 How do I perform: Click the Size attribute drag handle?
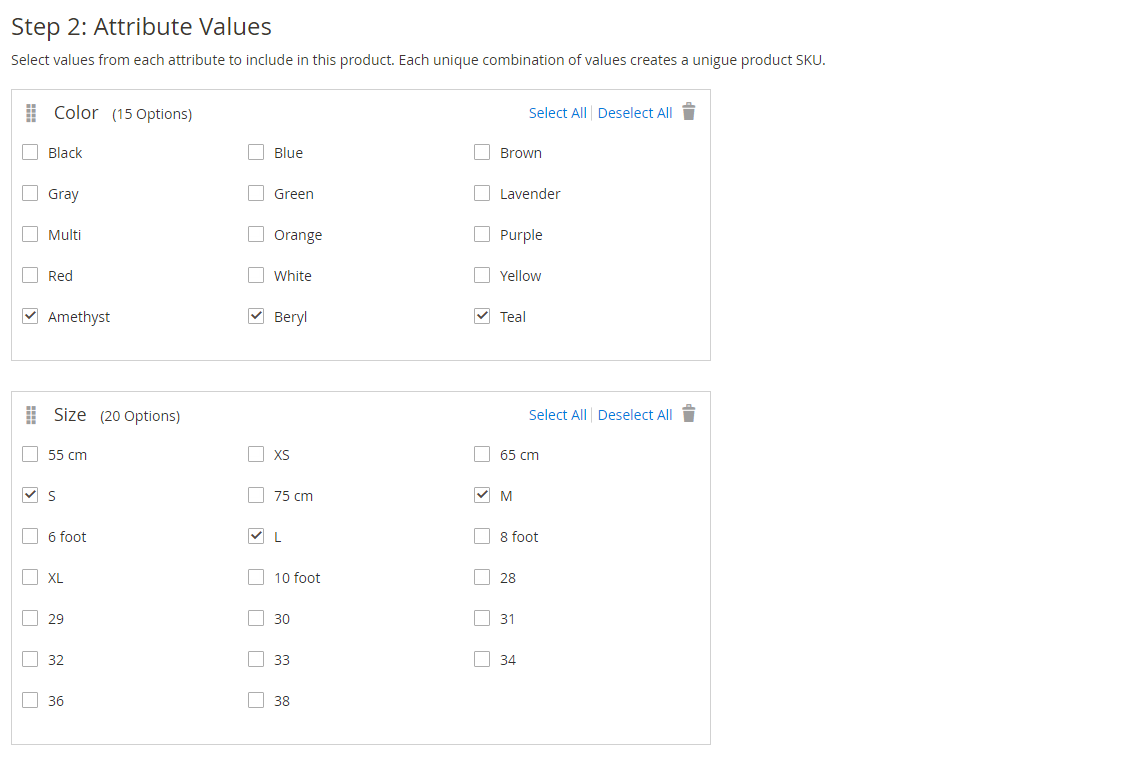pyautogui.click(x=31, y=415)
